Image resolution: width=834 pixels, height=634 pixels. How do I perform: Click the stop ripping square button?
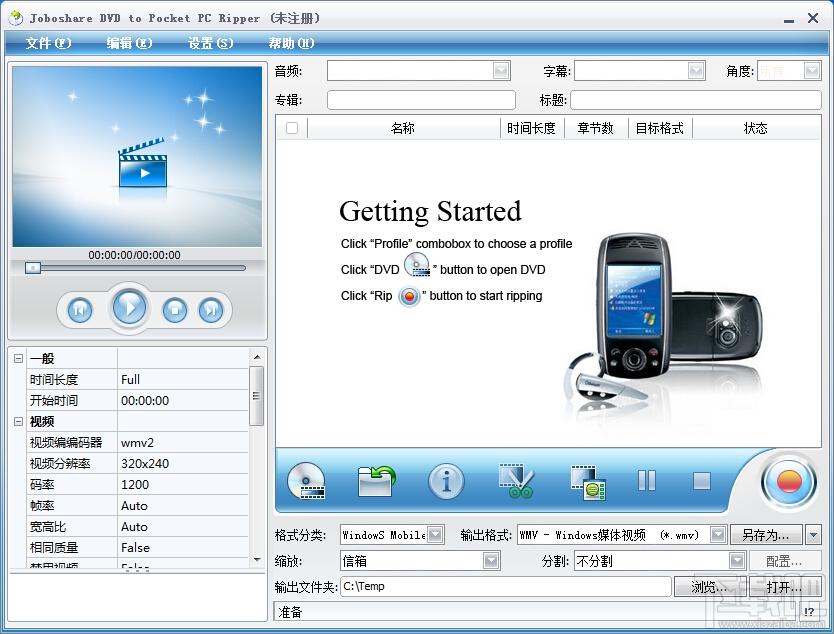tap(702, 481)
